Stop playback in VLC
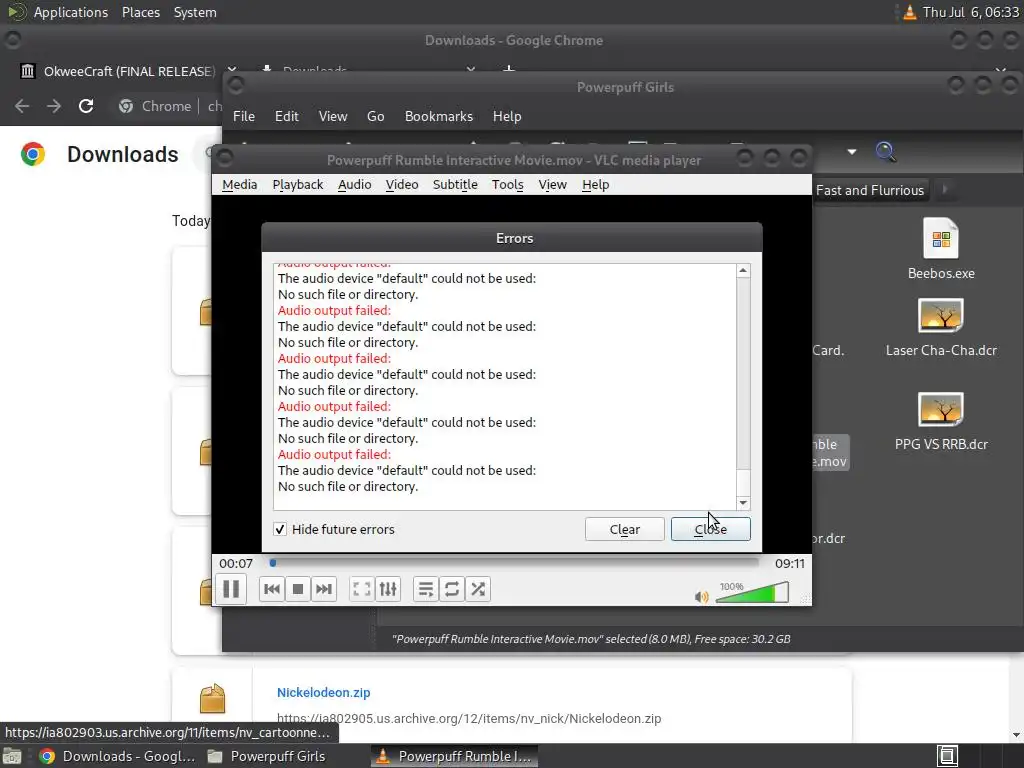The width and height of the screenshot is (1024, 768). [x=298, y=589]
